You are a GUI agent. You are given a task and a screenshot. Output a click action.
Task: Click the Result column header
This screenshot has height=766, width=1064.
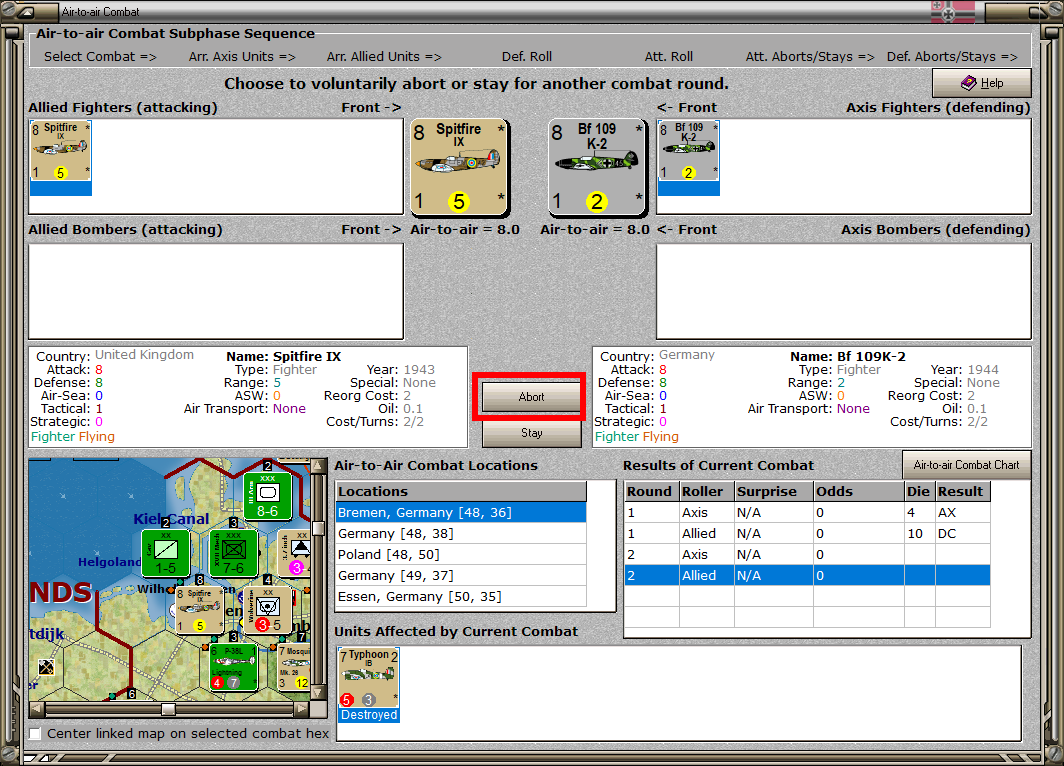click(963, 491)
